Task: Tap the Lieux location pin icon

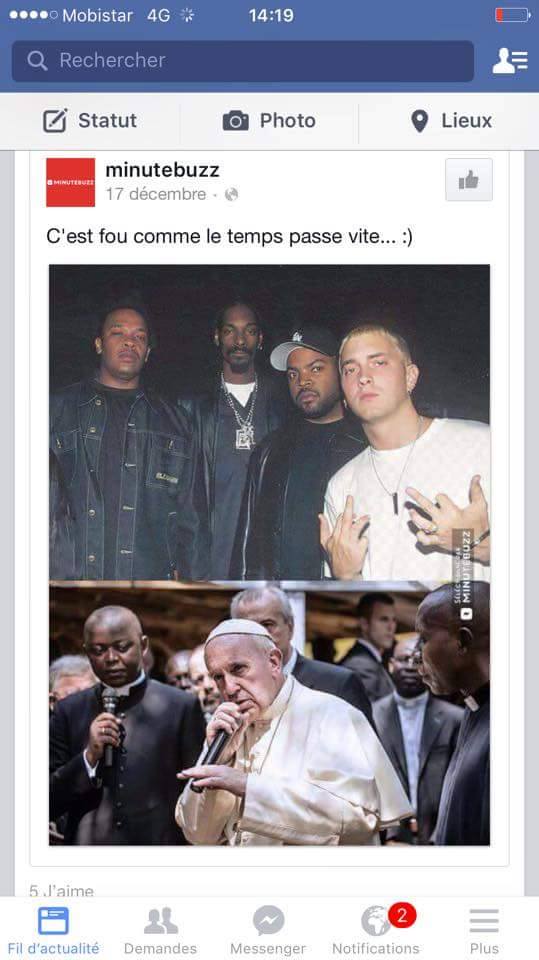Action: click(x=420, y=121)
